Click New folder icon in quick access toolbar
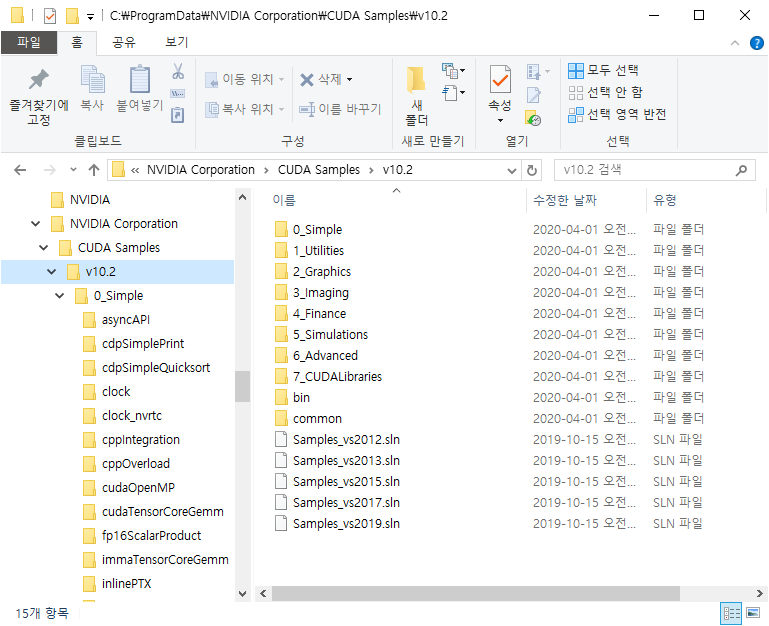This screenshot has width=769, height=626. (72, 16)
